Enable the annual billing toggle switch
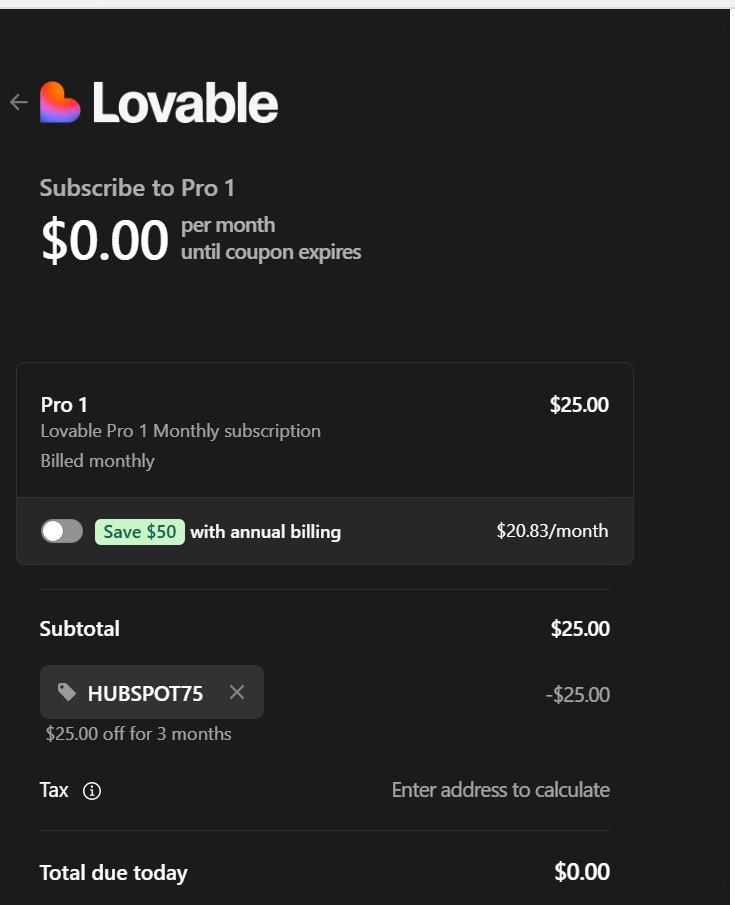 [x=62, y=531]
